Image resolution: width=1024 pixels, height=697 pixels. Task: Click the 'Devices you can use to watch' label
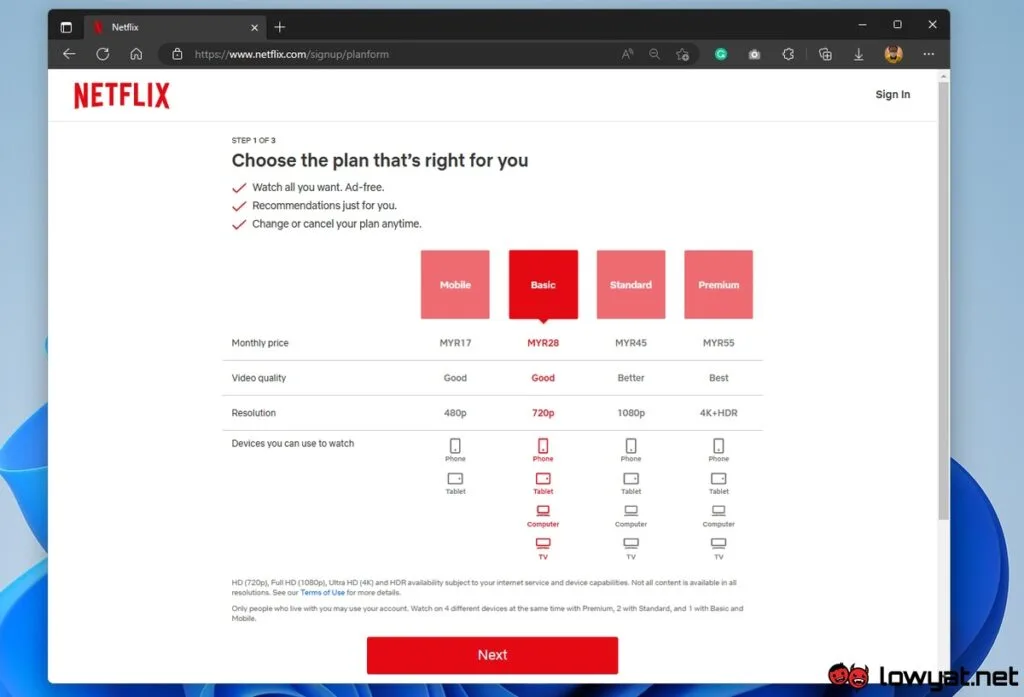point(293,444)
